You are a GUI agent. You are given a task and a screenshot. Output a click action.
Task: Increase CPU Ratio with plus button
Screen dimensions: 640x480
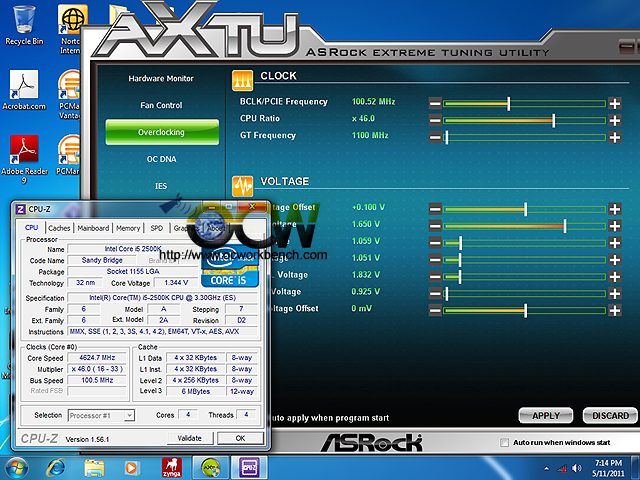coord(614,120)
